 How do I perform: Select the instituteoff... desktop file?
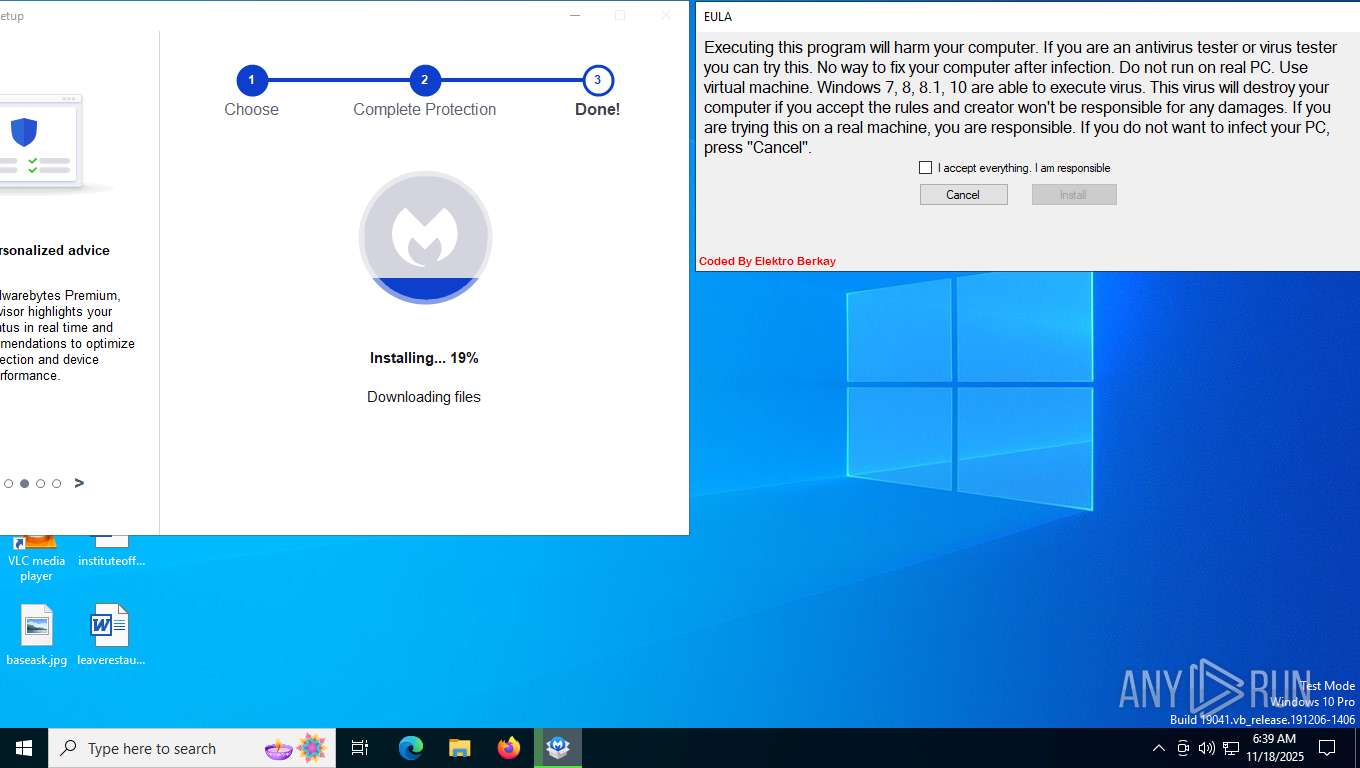coord(111,552)
